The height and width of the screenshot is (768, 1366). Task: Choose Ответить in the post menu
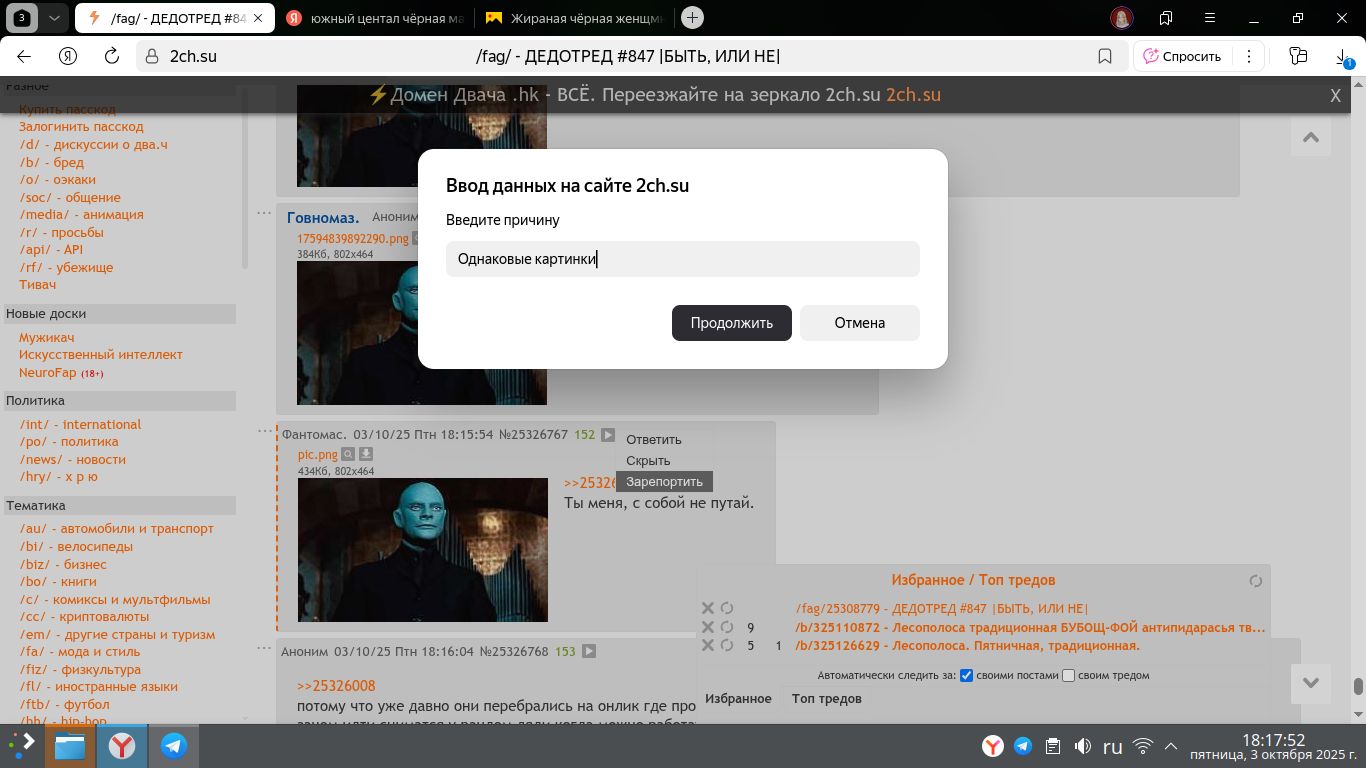(654, 440)
